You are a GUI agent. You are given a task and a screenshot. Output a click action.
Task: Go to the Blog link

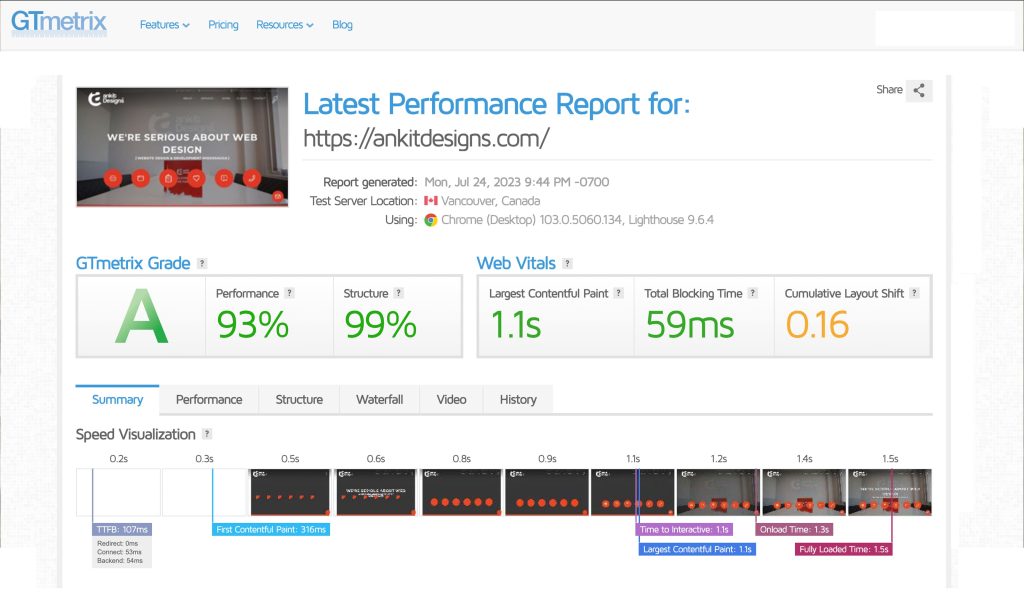click(x=342, y=25)
